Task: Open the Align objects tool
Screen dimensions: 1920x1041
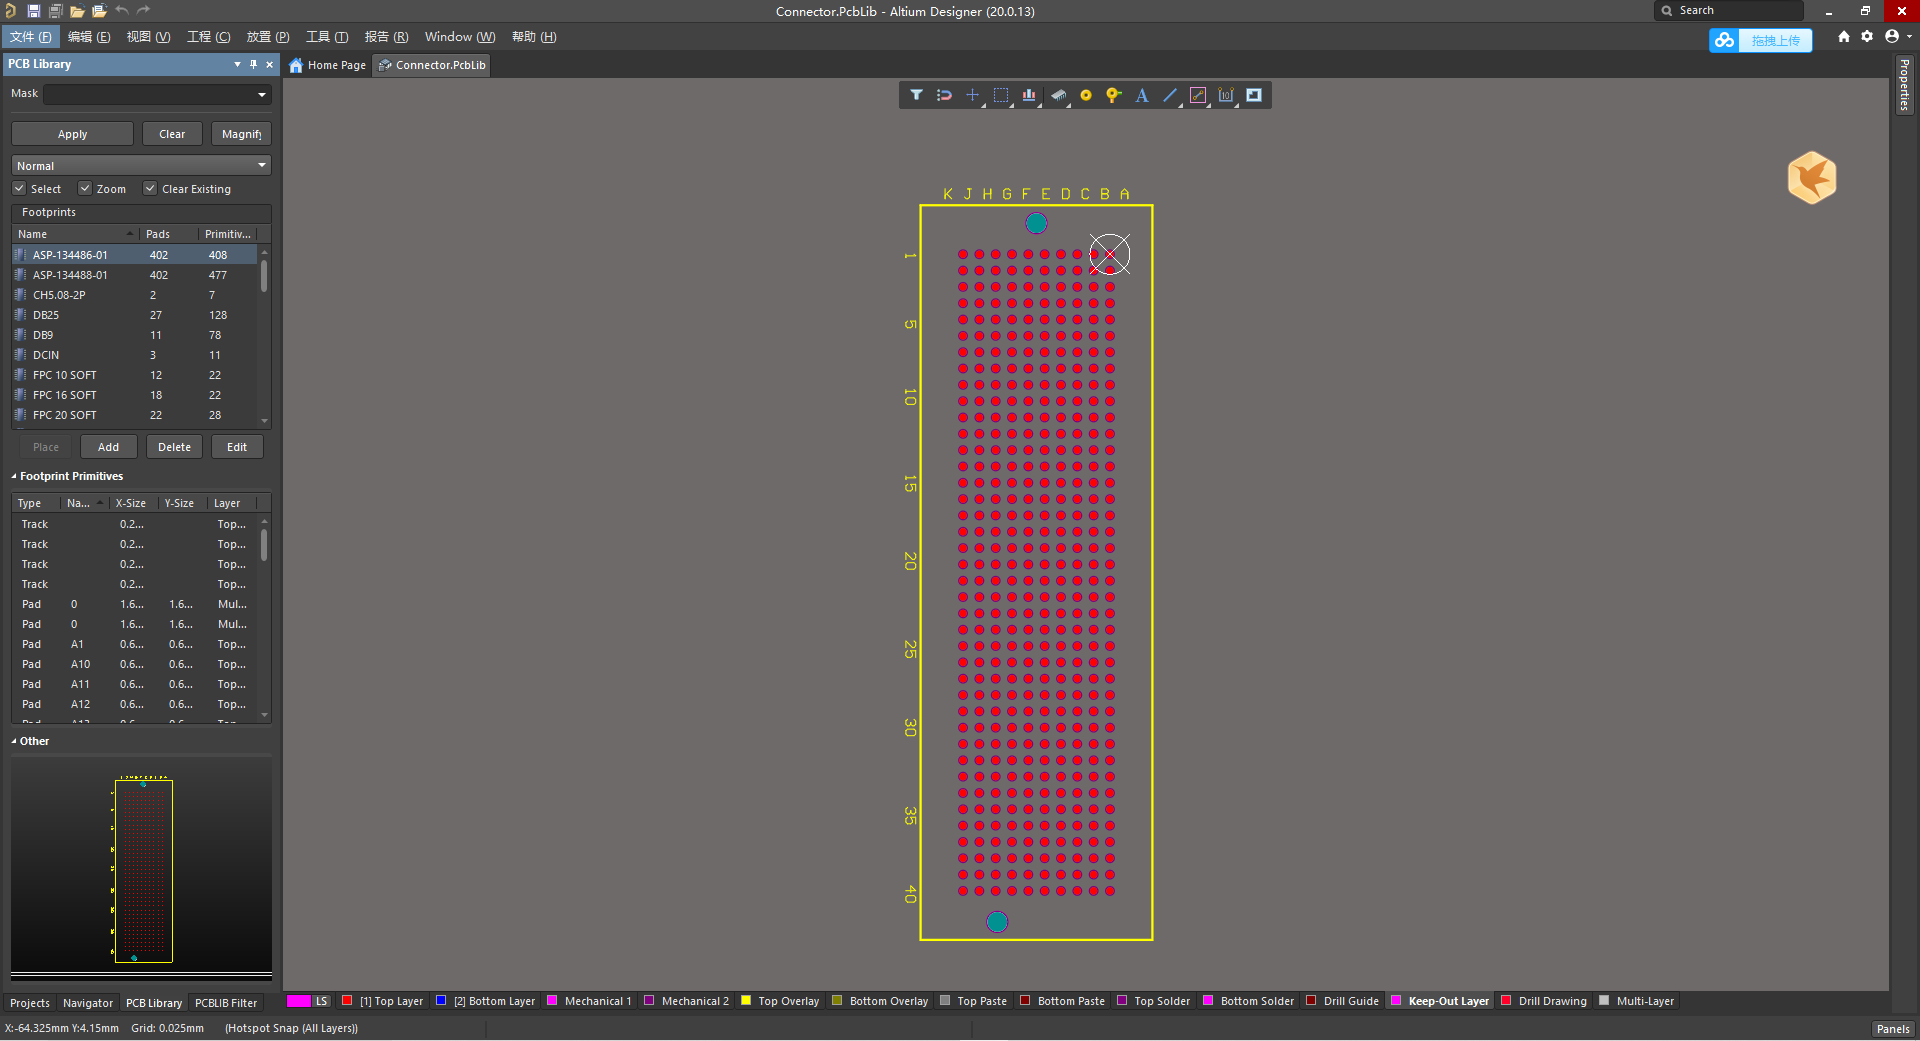Action: (x=1029, y=95)
